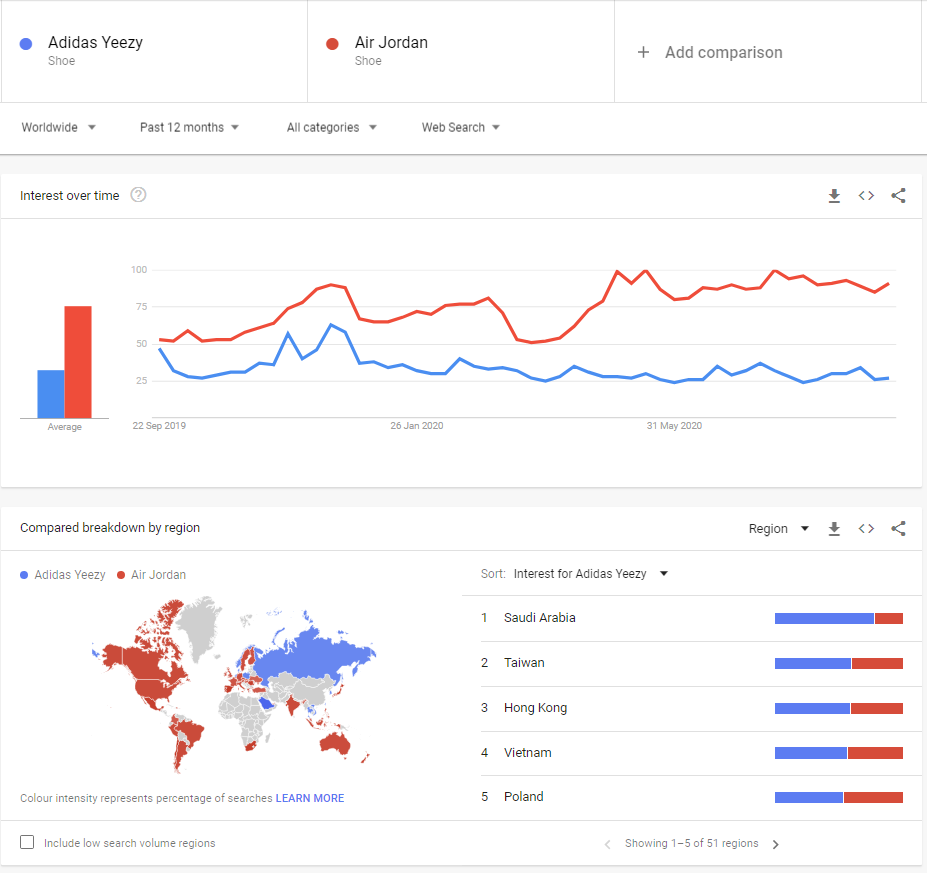This screenshot has width=927, height=873.
Task: Share the Interest over time chart
Action: tap(898, 196)
